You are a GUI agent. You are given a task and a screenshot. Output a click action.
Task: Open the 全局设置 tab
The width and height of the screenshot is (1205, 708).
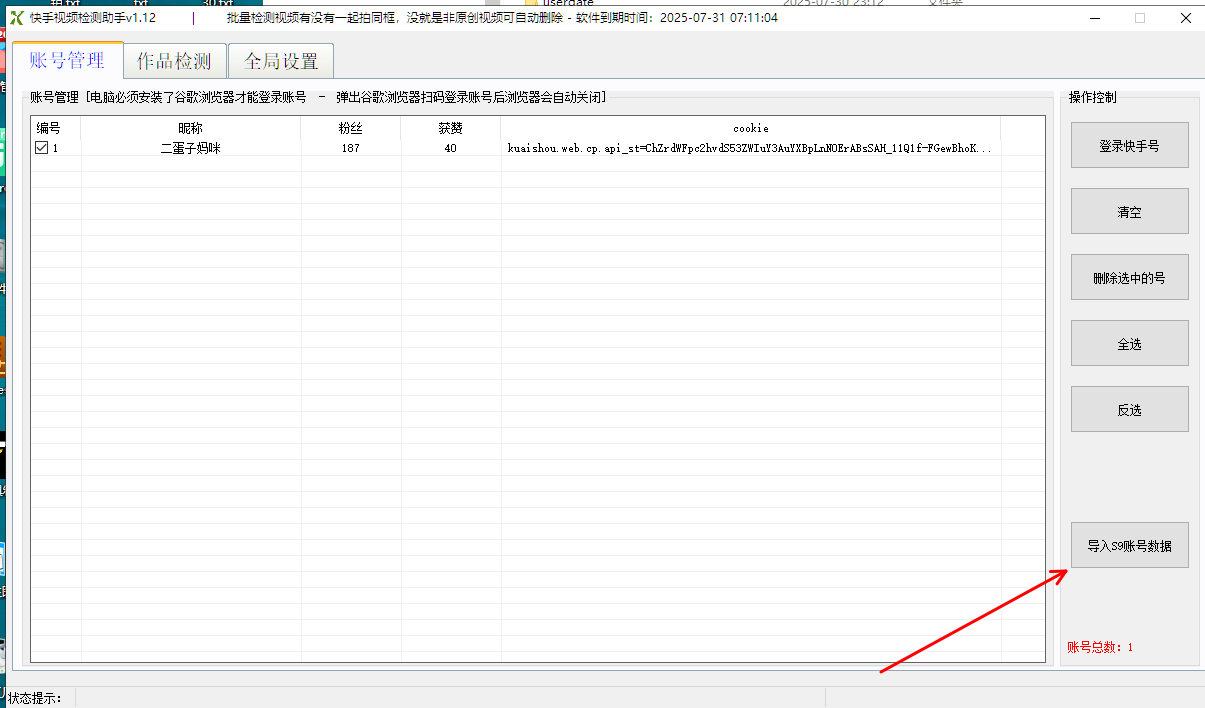(x=281, y=61)
